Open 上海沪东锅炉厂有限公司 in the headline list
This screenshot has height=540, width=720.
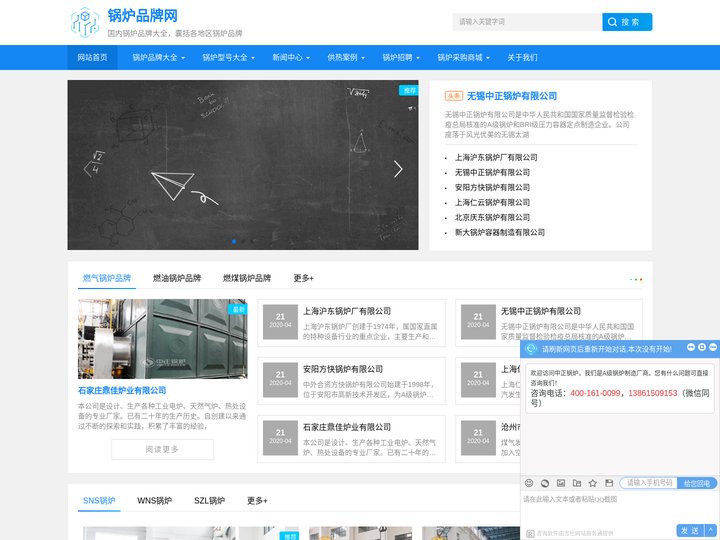pyautogui.click(x=496, y=158)
